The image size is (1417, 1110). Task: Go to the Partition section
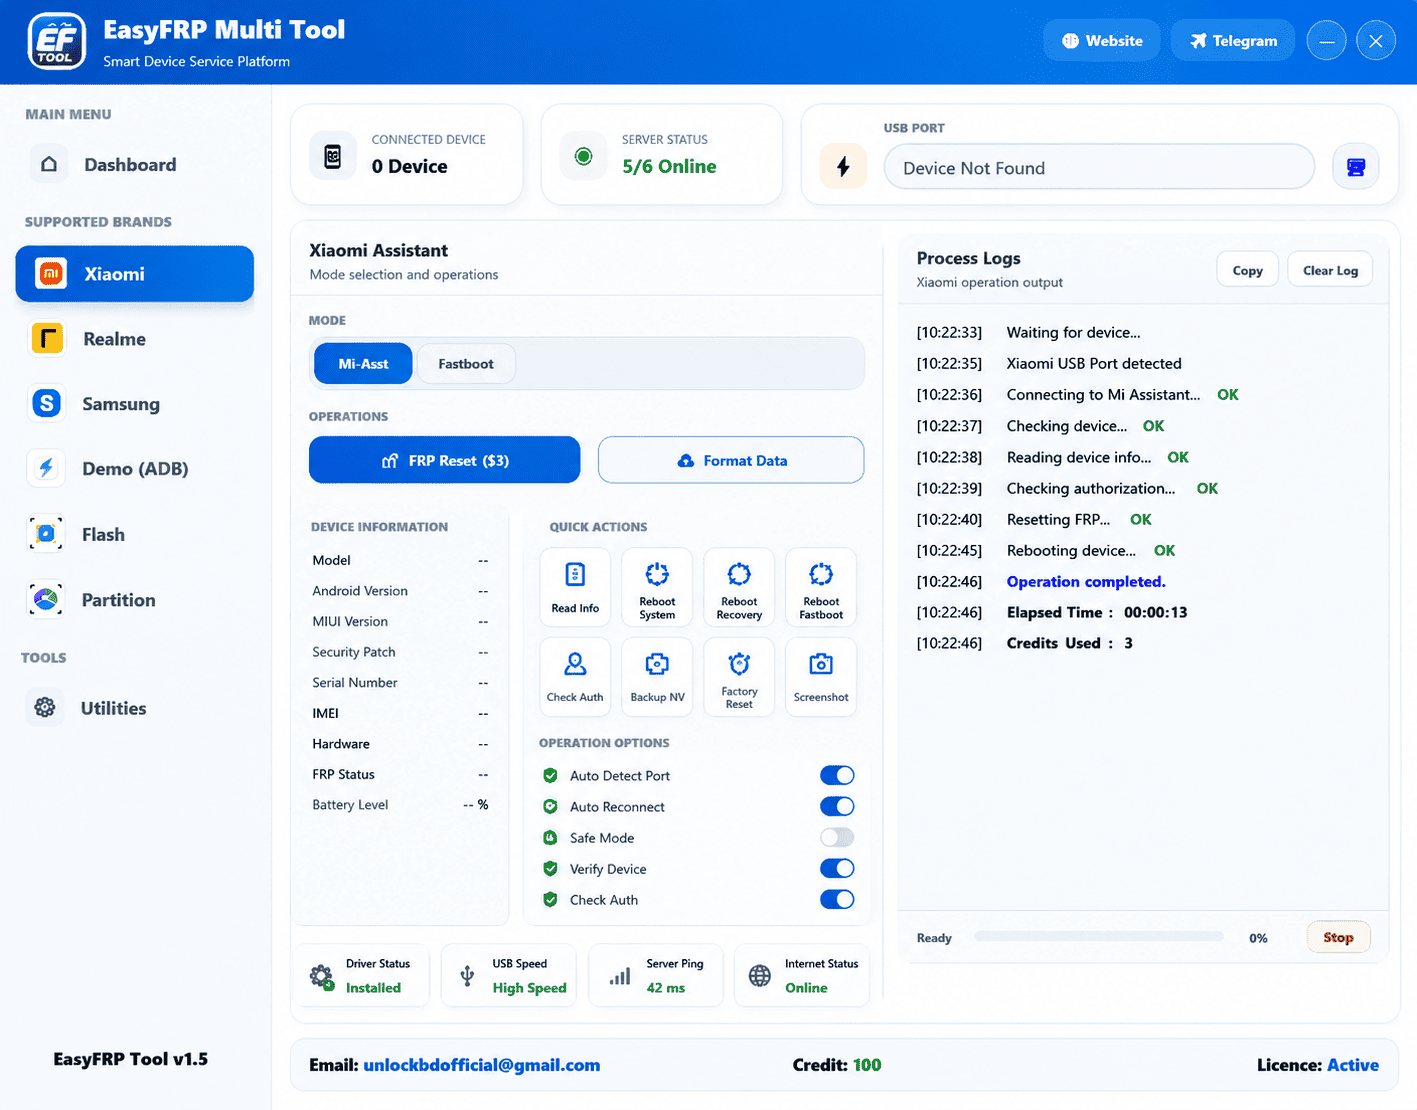135,600
